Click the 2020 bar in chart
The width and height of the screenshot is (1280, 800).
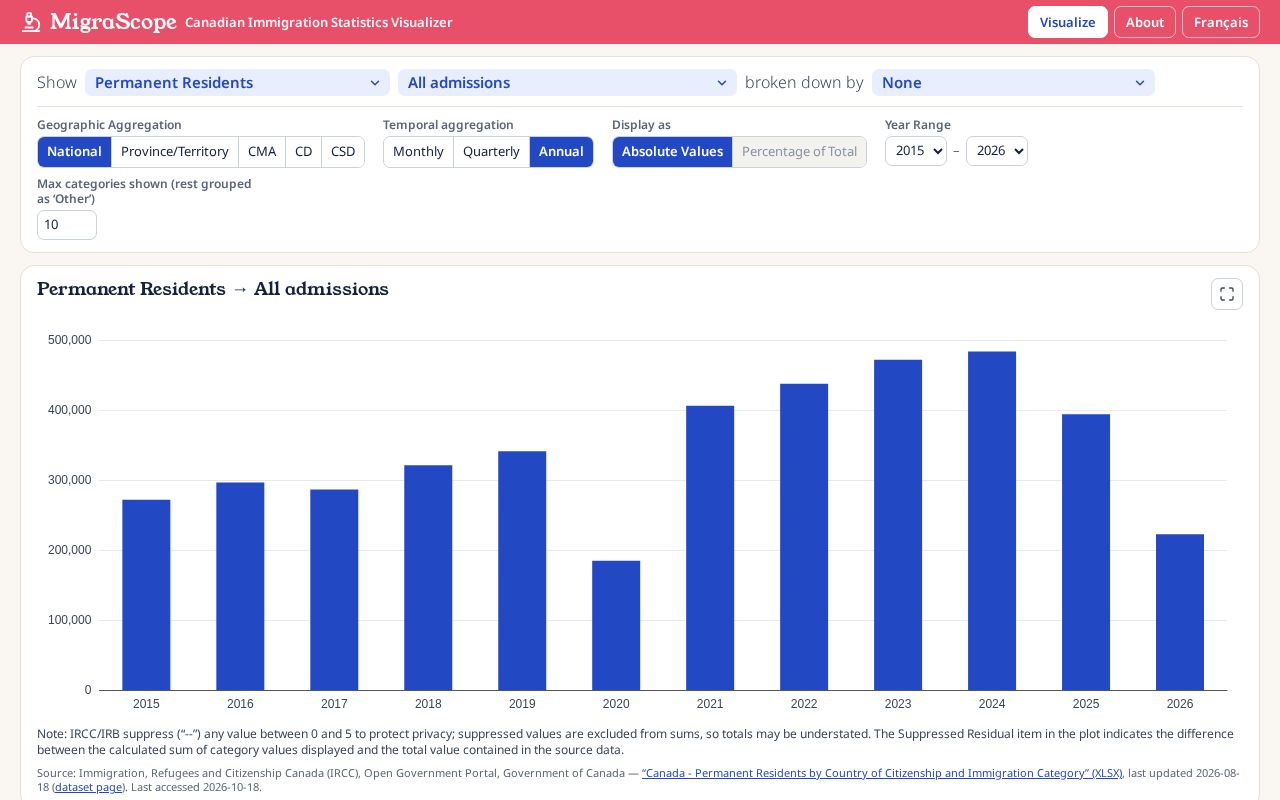(616, 625)
